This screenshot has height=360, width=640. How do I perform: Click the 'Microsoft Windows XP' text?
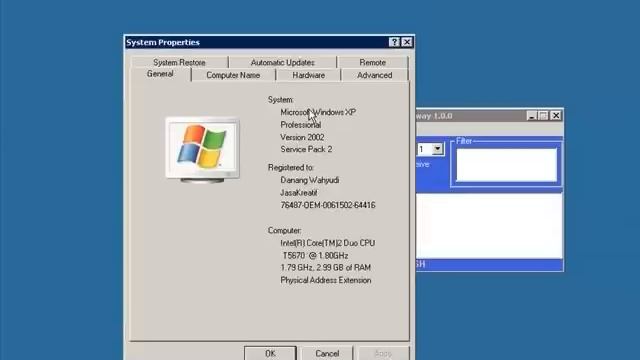[318, 112]
